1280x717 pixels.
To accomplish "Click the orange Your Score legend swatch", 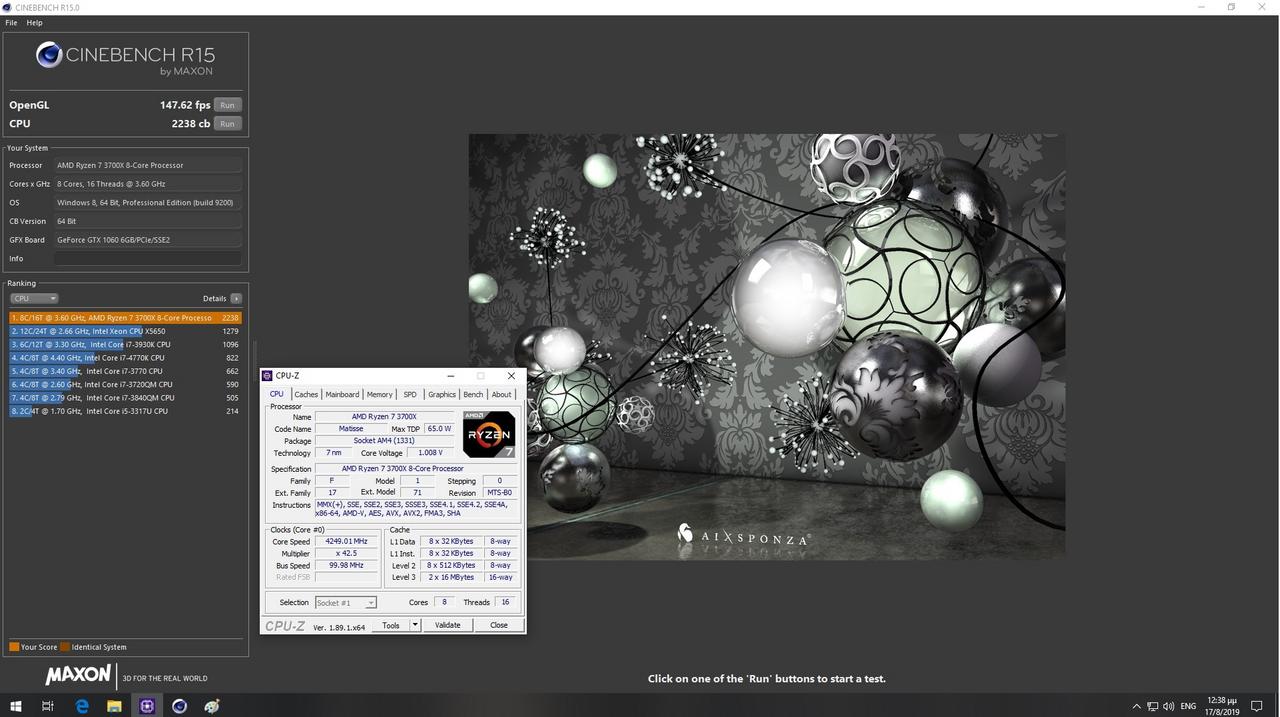I will [14, 647].
